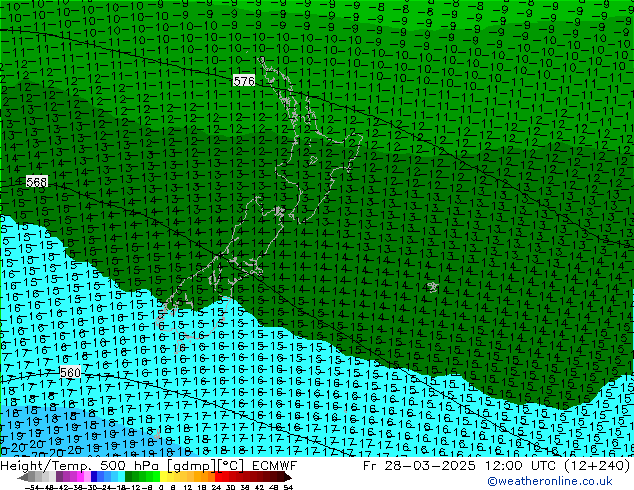Viewport: 634px width, 490px height.
Task: Click the "Fr 28-03-2025 12:00 UTC" date text
Action: tap(462, 466)
